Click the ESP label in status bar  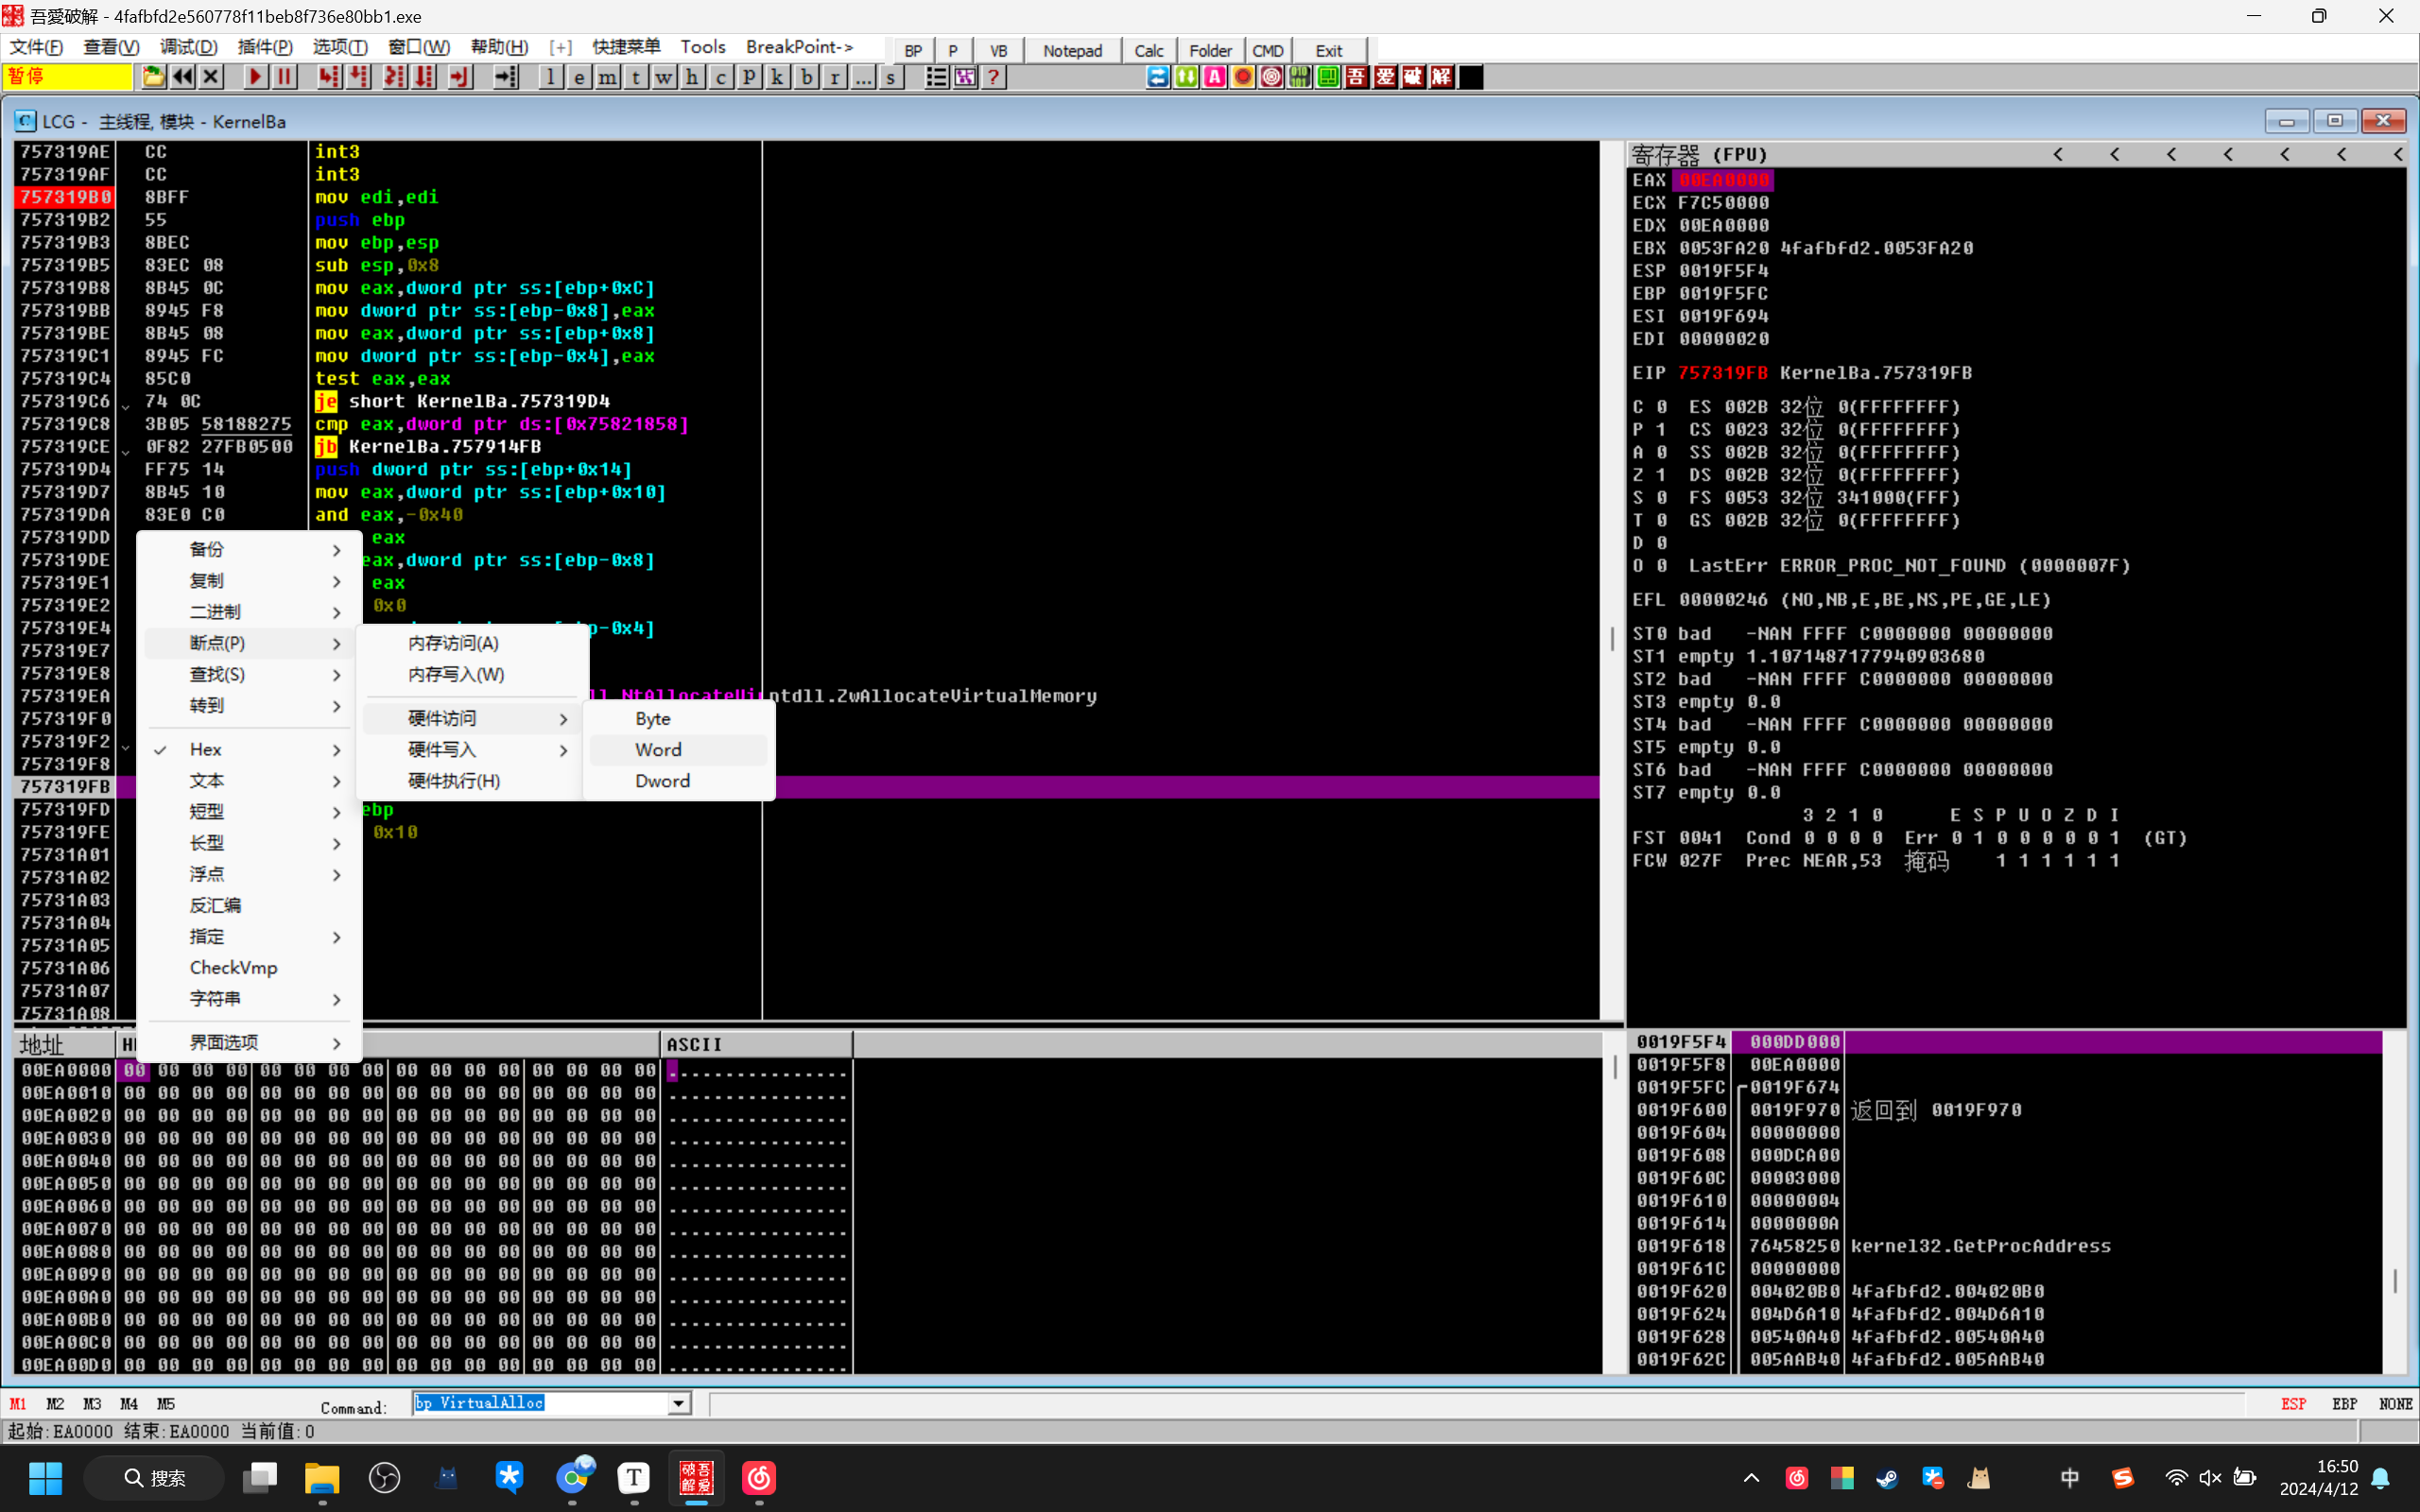tap(2293, 1404)
